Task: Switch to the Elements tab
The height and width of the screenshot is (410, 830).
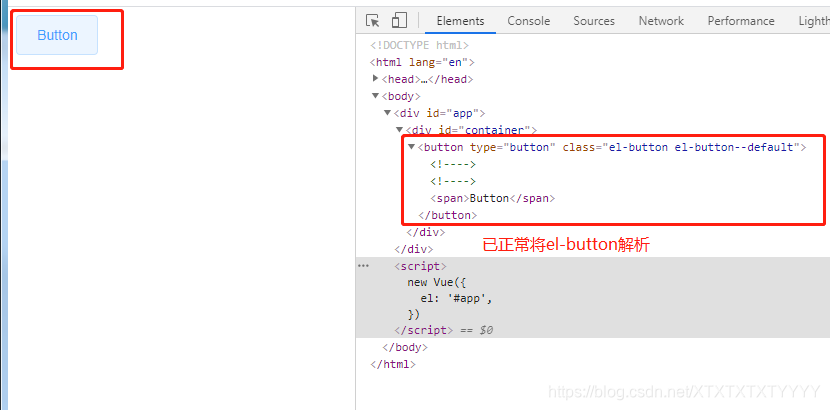Action: pos(460,21)
